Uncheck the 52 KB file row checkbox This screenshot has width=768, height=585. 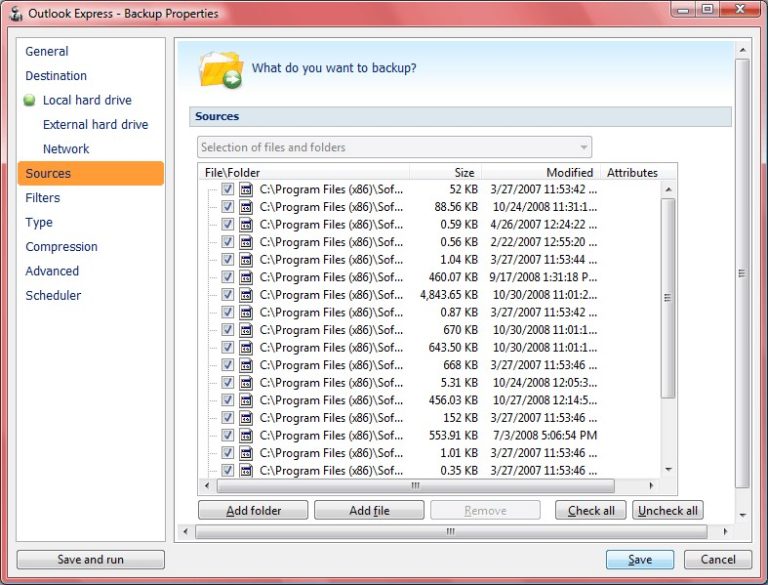[x=227, y=189]
